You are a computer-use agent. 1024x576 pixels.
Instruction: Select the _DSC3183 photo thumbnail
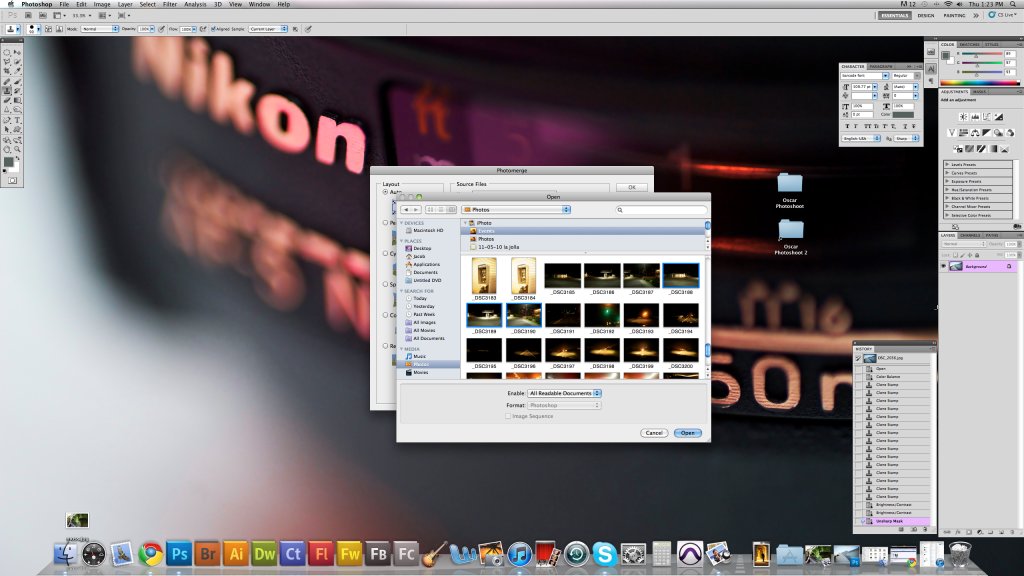[x=485, y=275]
